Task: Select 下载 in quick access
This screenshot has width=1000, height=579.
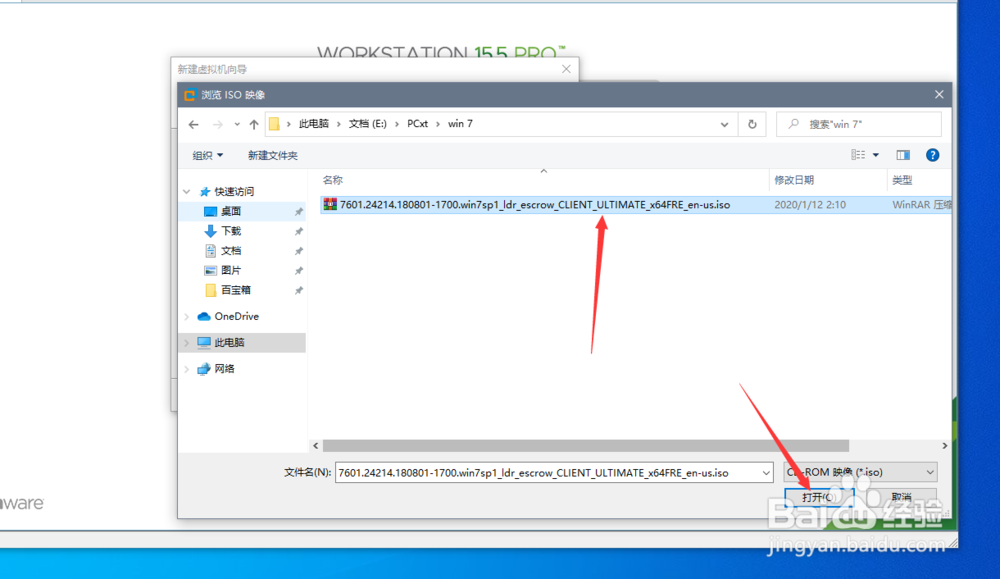Action: pos(231,231)
